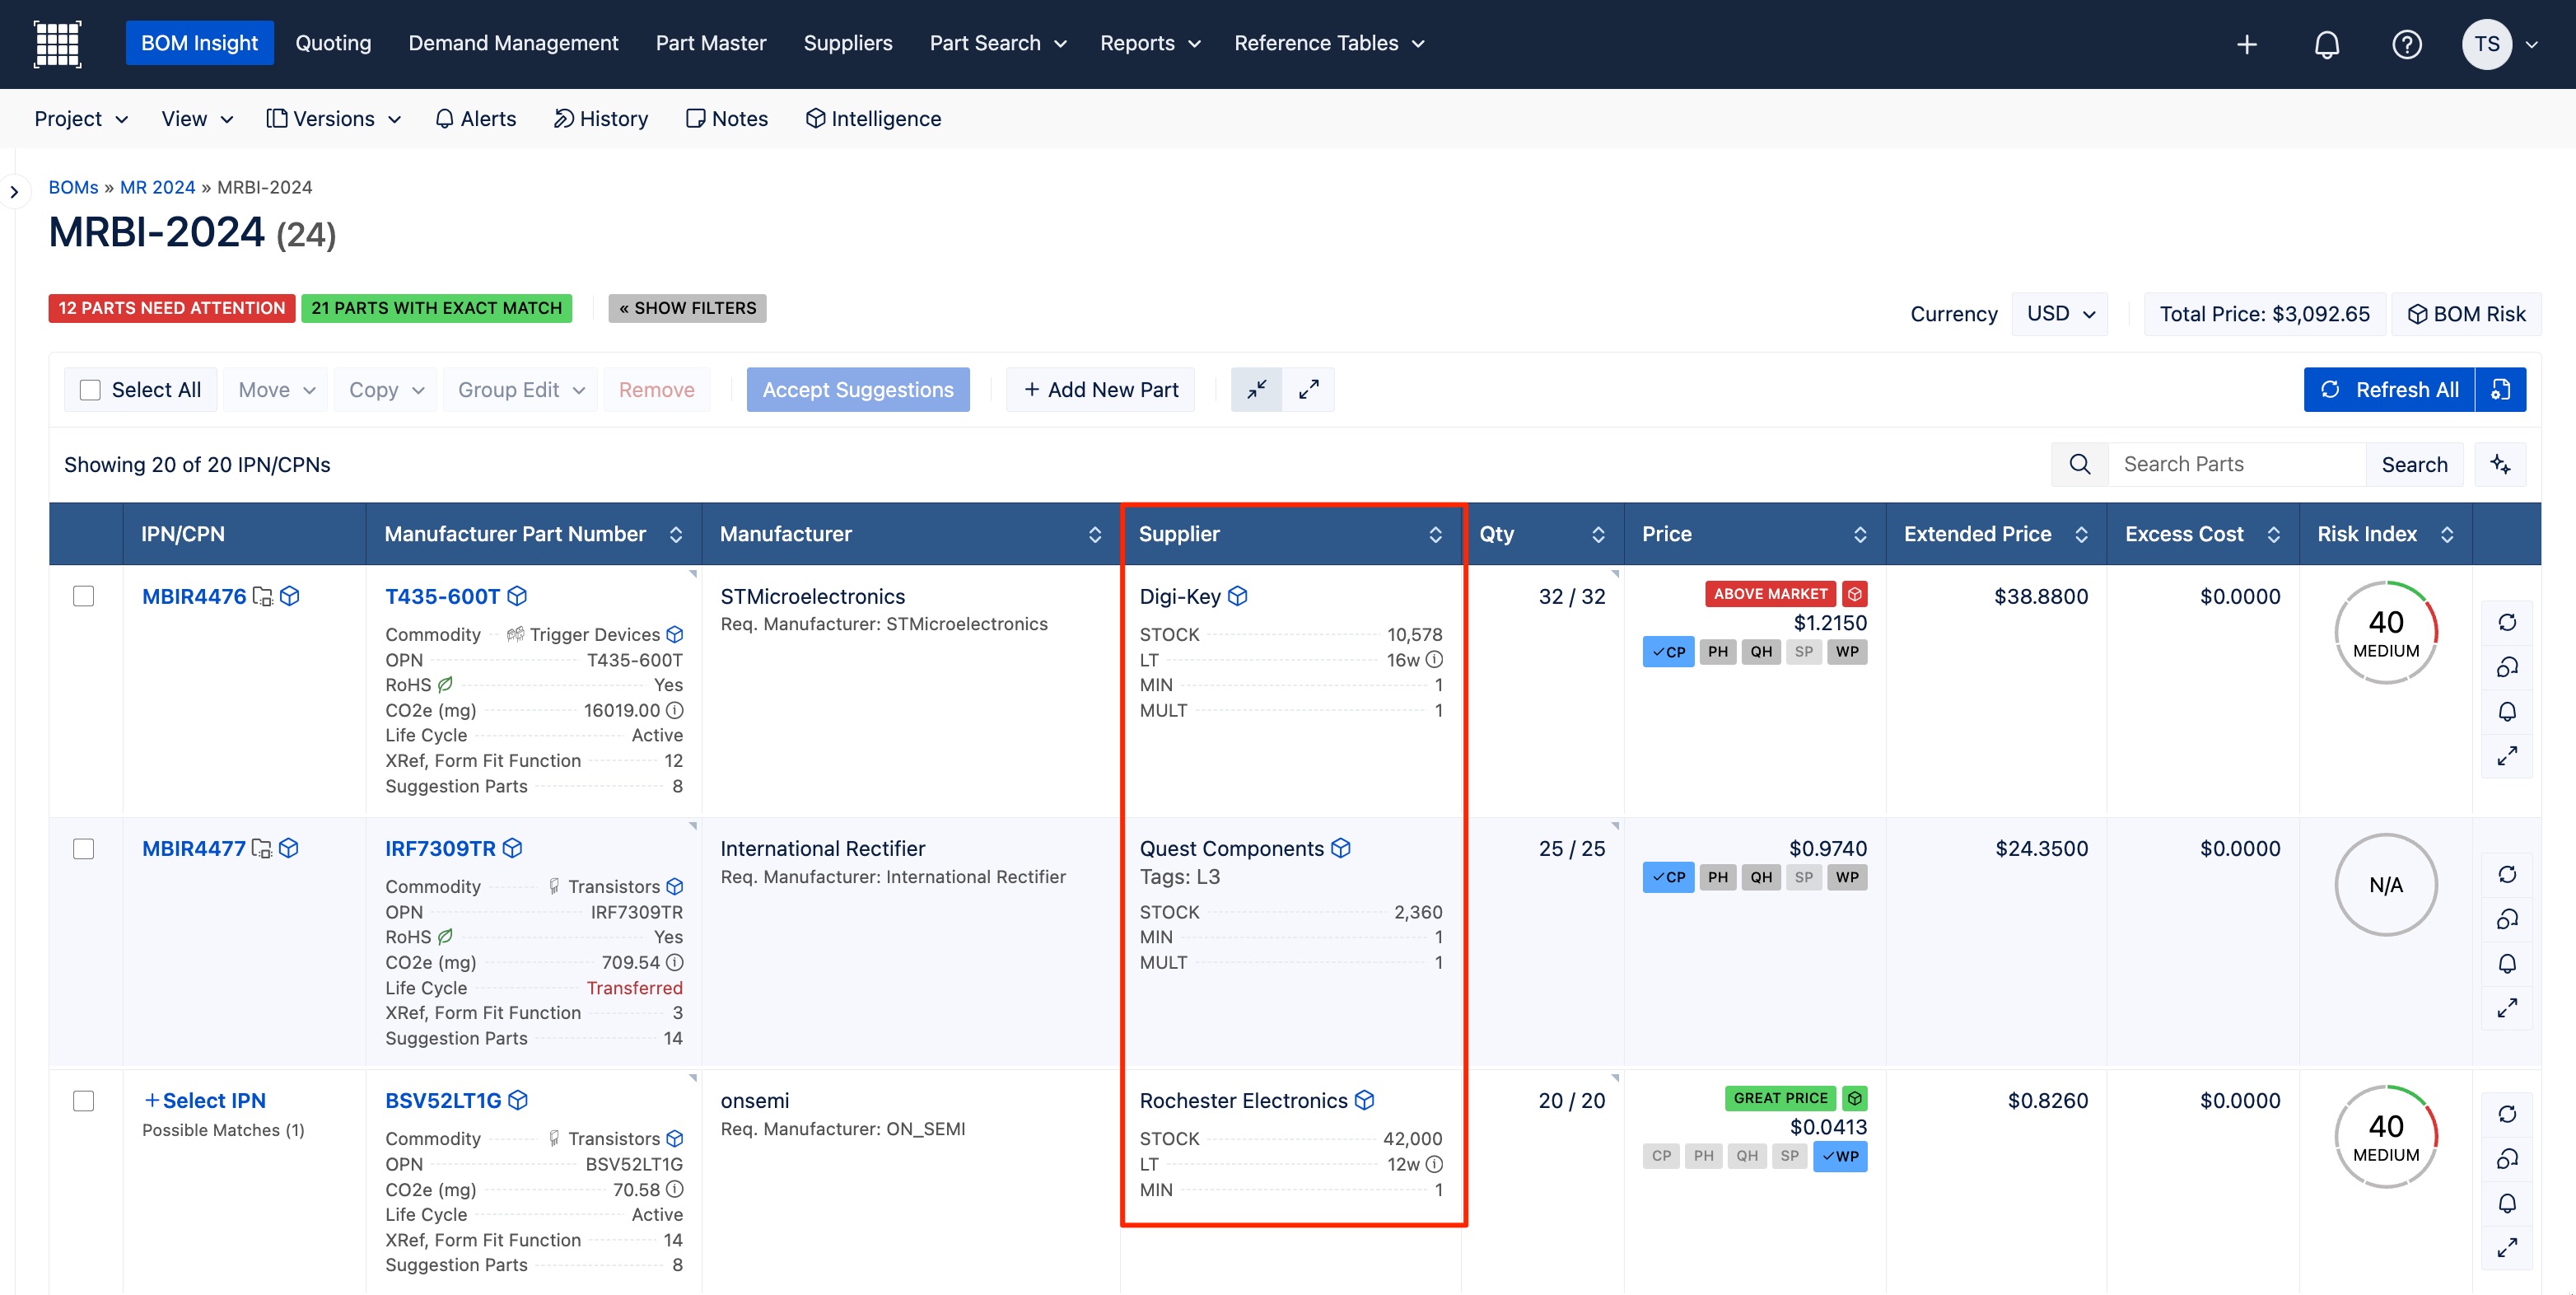Open the Versions dropdown
Screen dimensions: 2576x1295
click(x=334, y=119)
